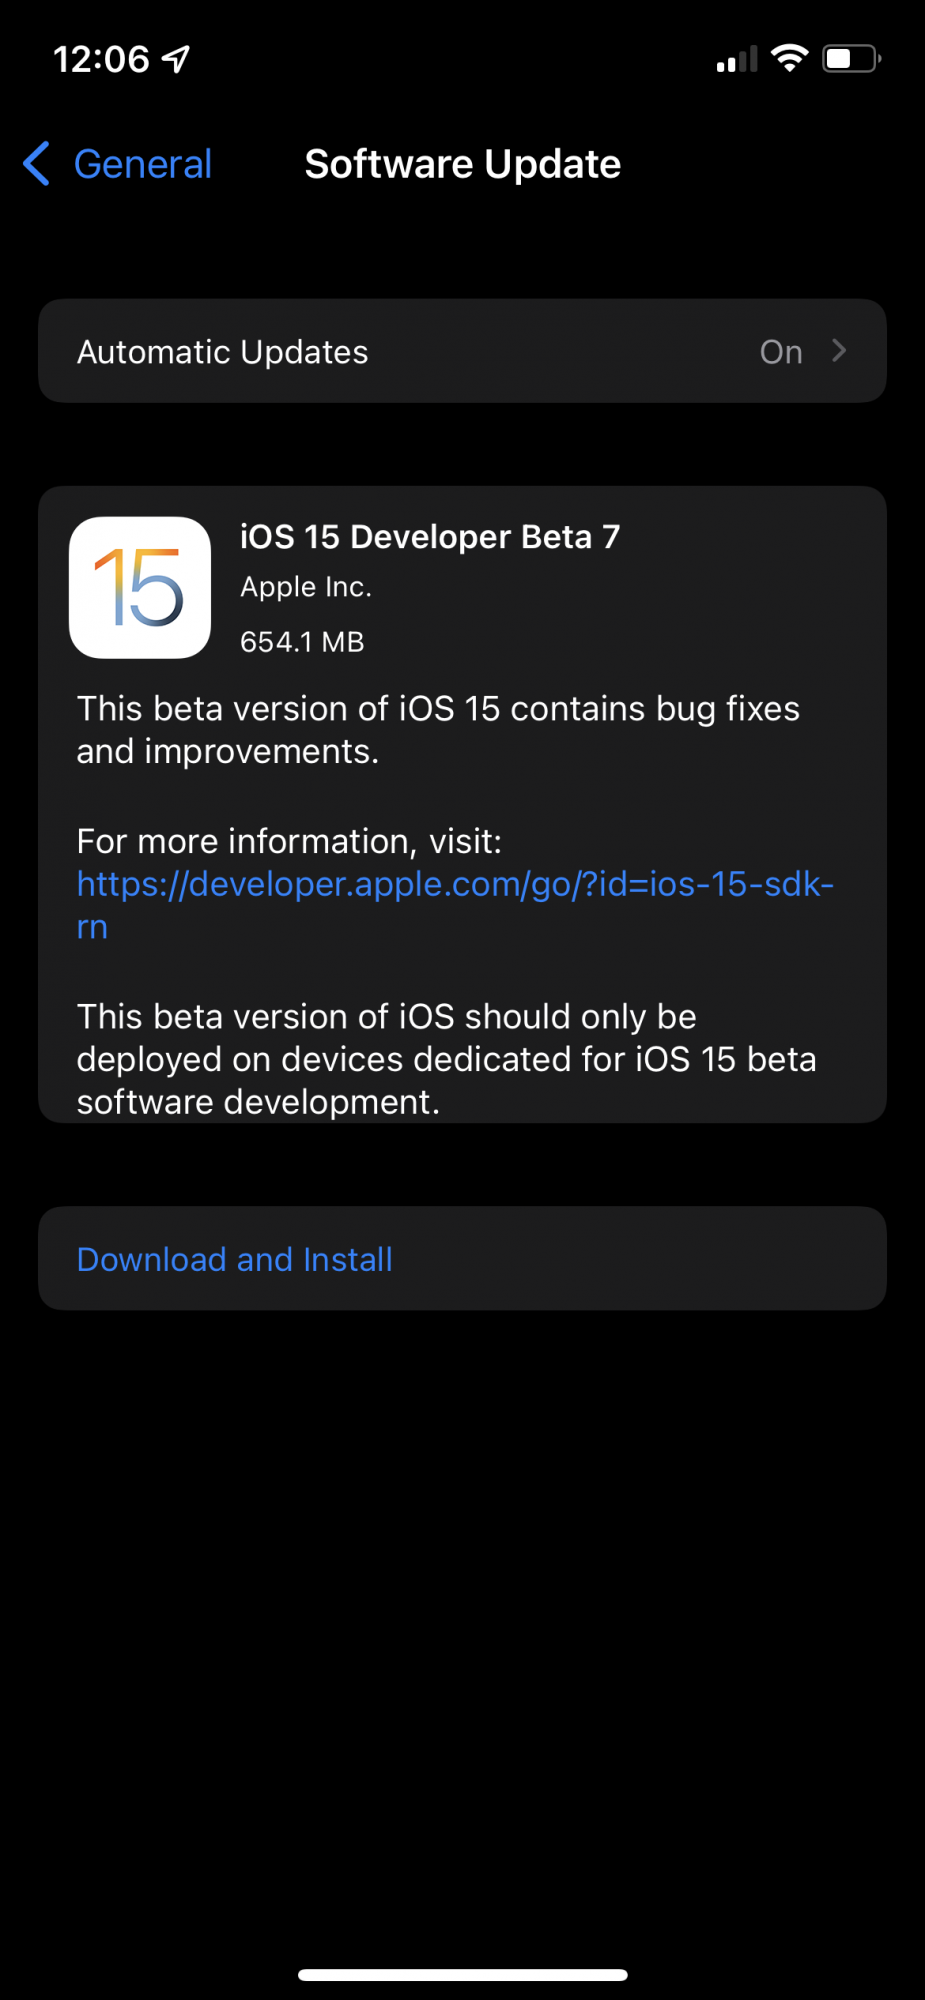Viewport: 925px width, 2000px height.
Task: Tap the back chevron arrow icon
Action: 37,164
